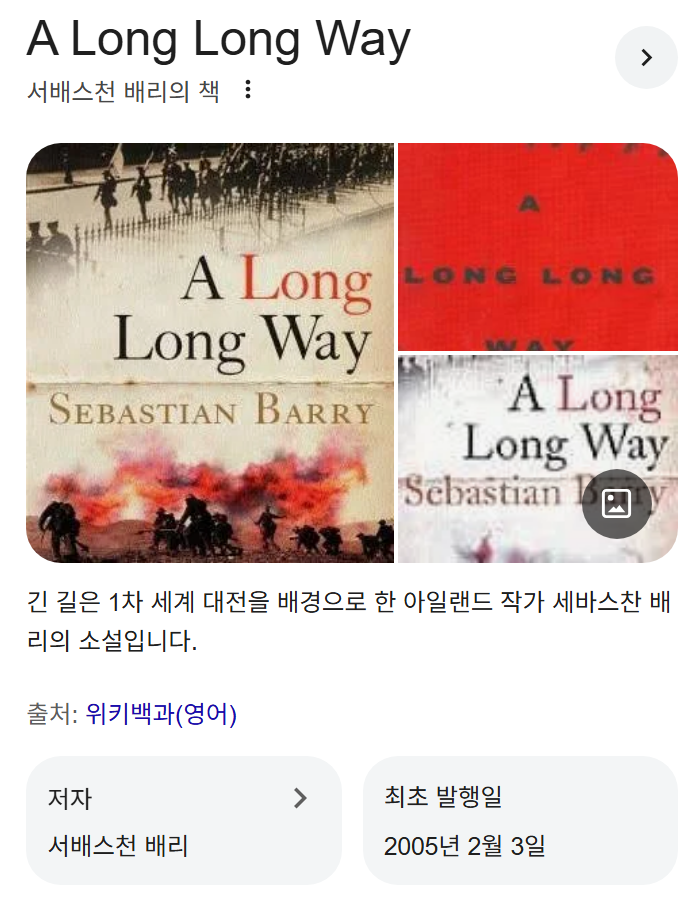Open the three-dot more options menu

(x=248, y=89)
